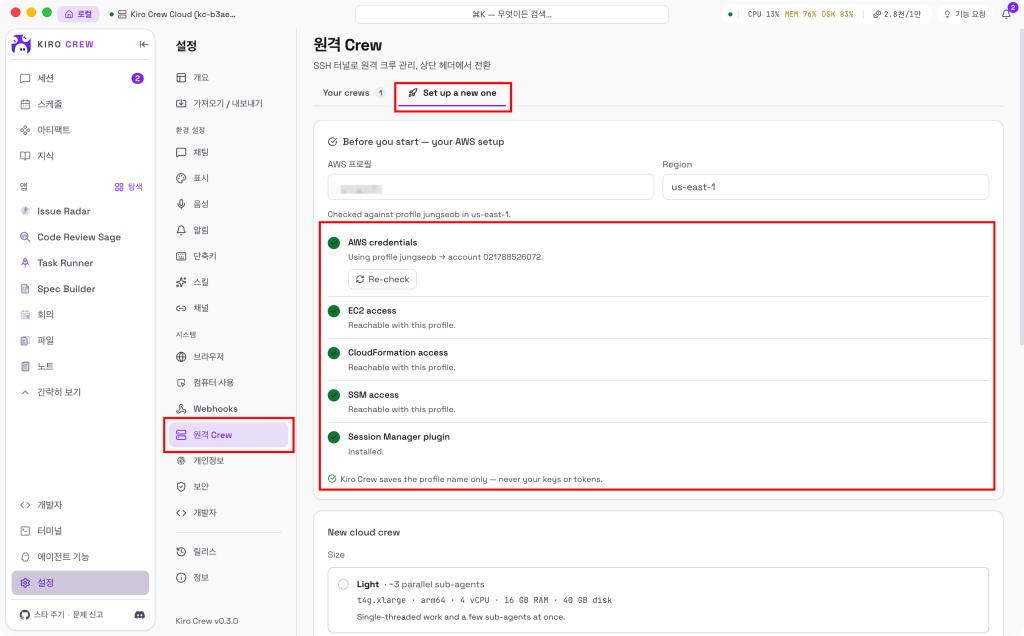Open the 노트 notes app

tap(80, 366)
